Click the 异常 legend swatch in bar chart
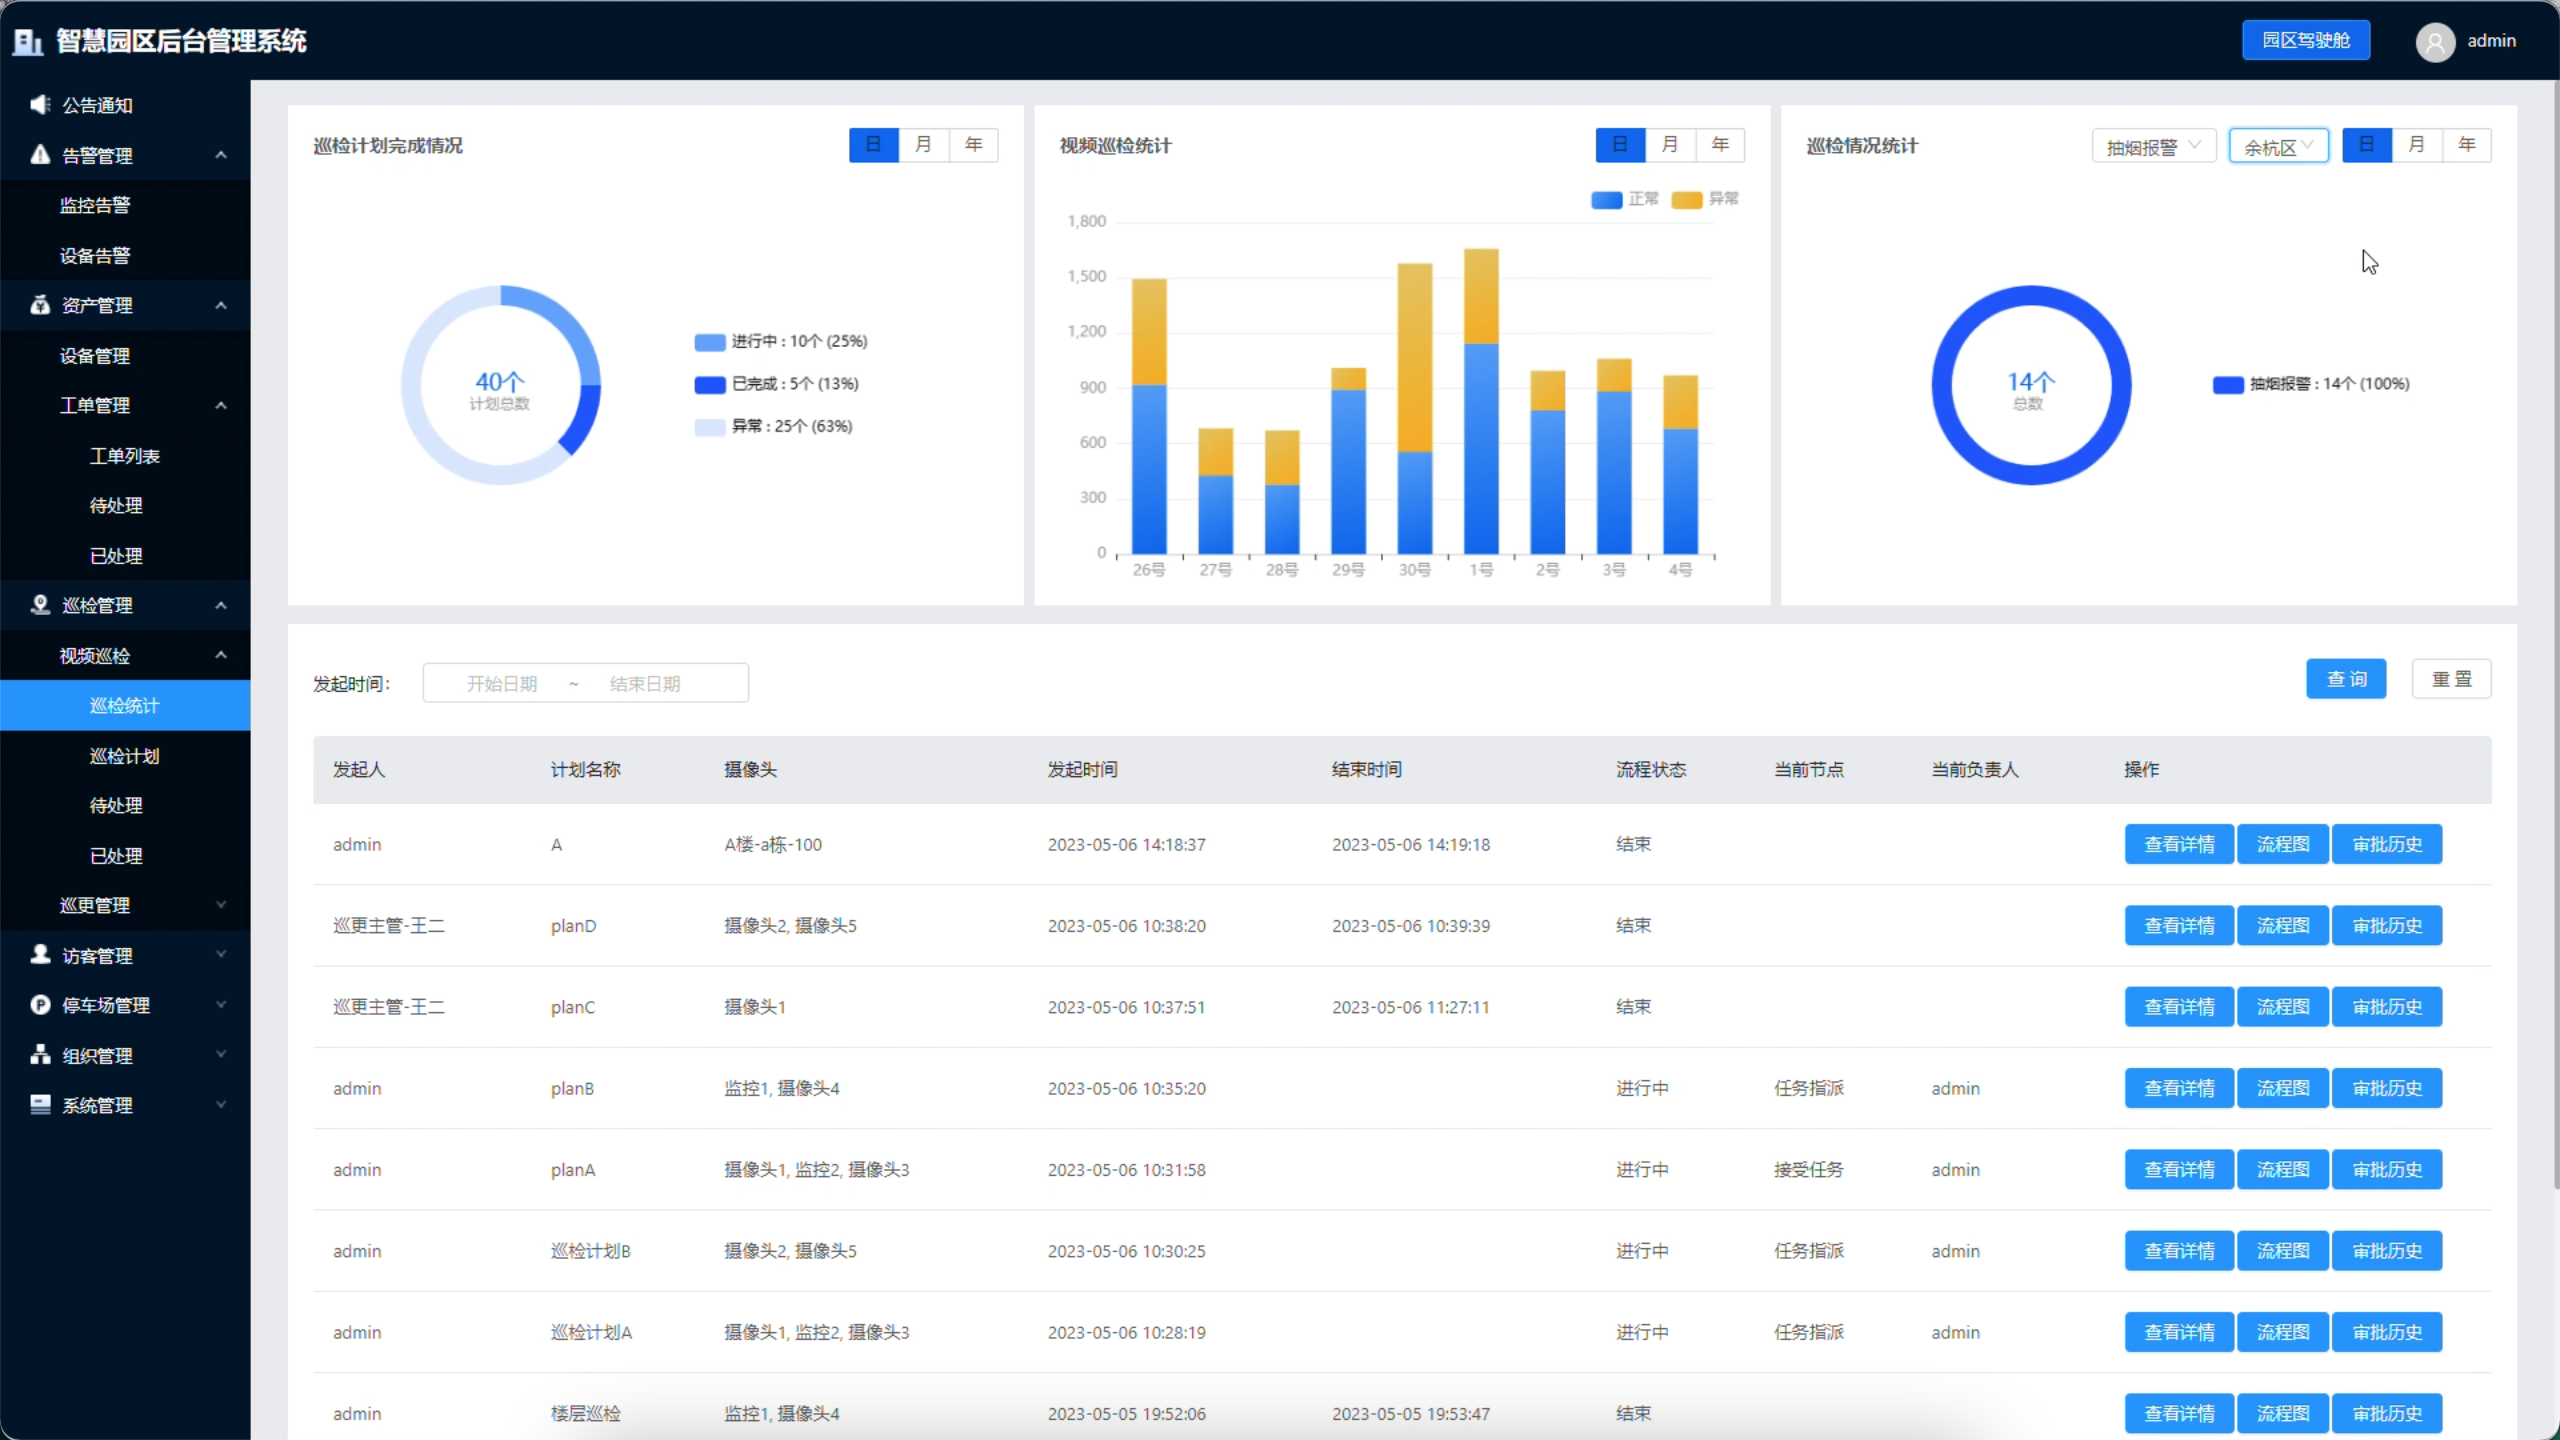The height and width of the screenshot is (1440, 2560). click(1686, 200)
